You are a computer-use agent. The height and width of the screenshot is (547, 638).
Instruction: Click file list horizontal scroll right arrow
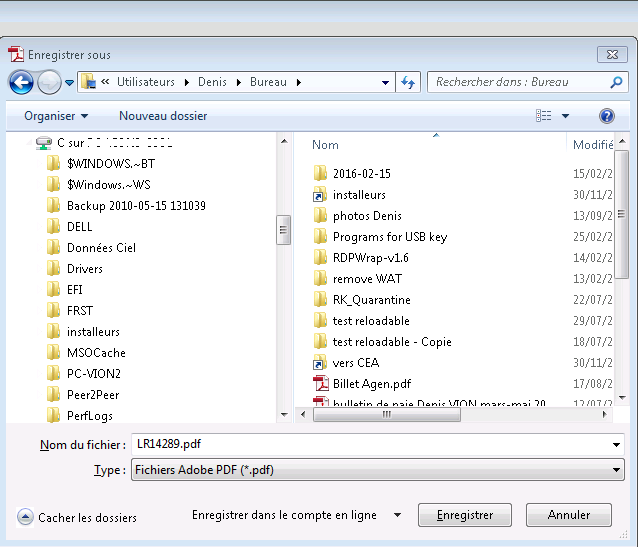pos(605,415)
